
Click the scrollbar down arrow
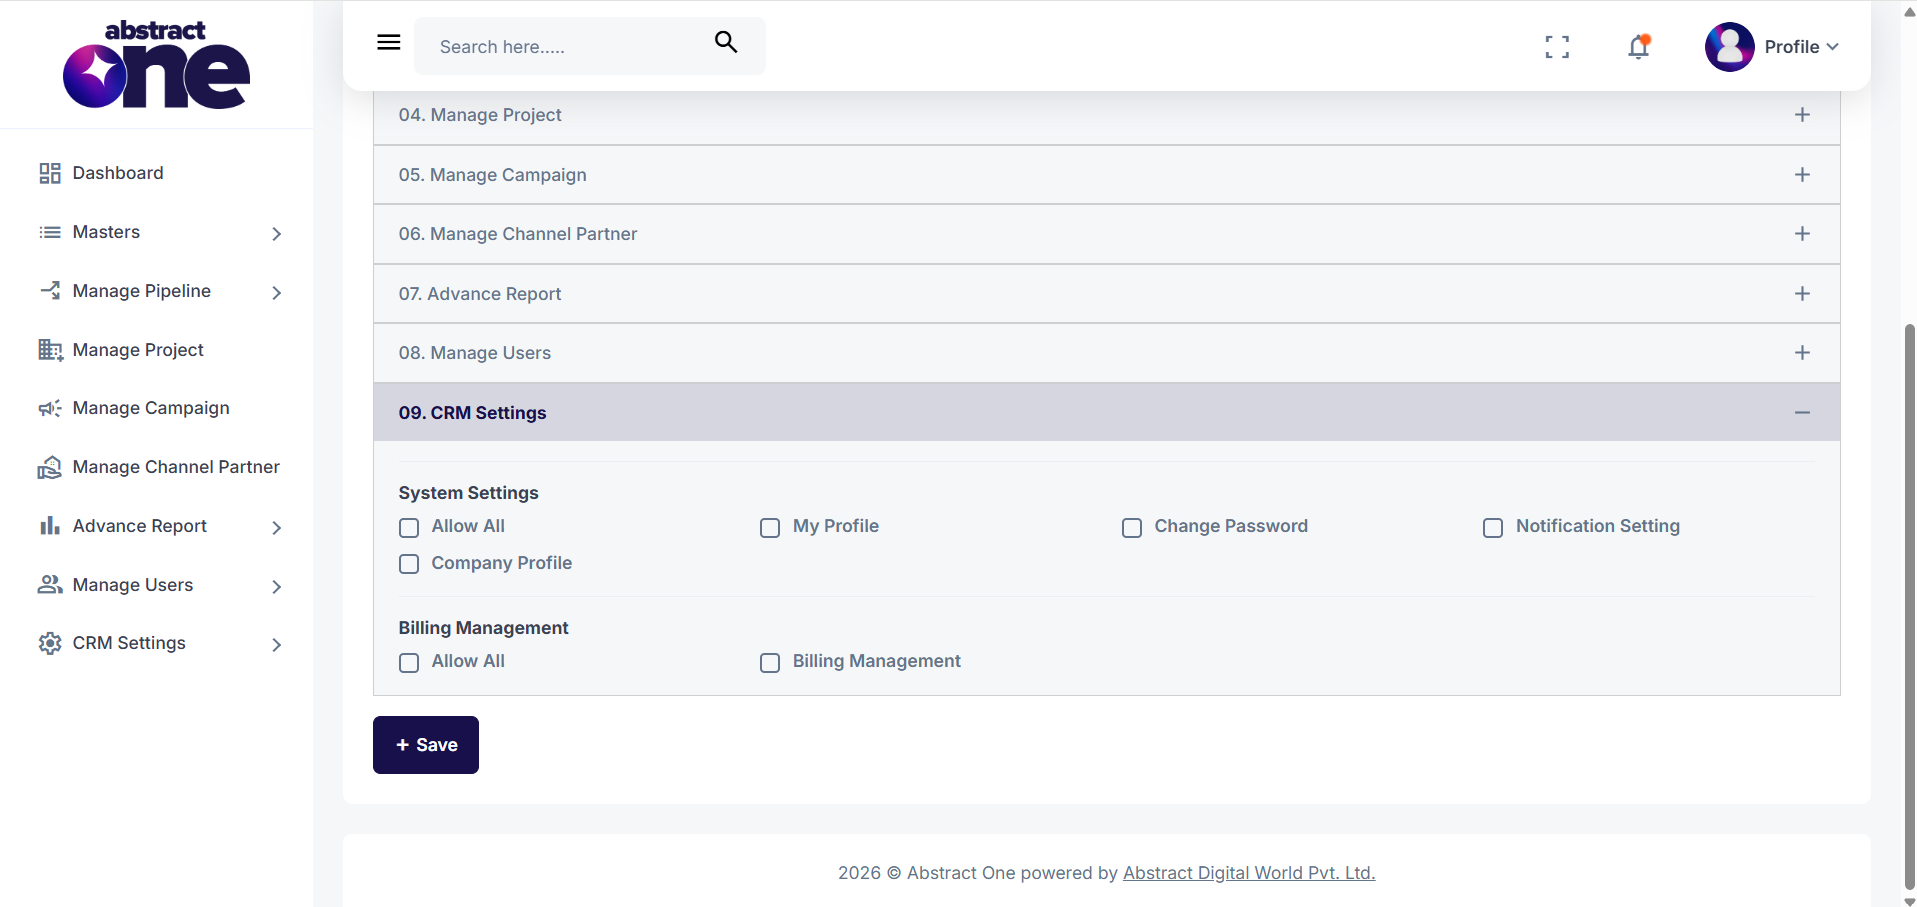(1910, 901)
